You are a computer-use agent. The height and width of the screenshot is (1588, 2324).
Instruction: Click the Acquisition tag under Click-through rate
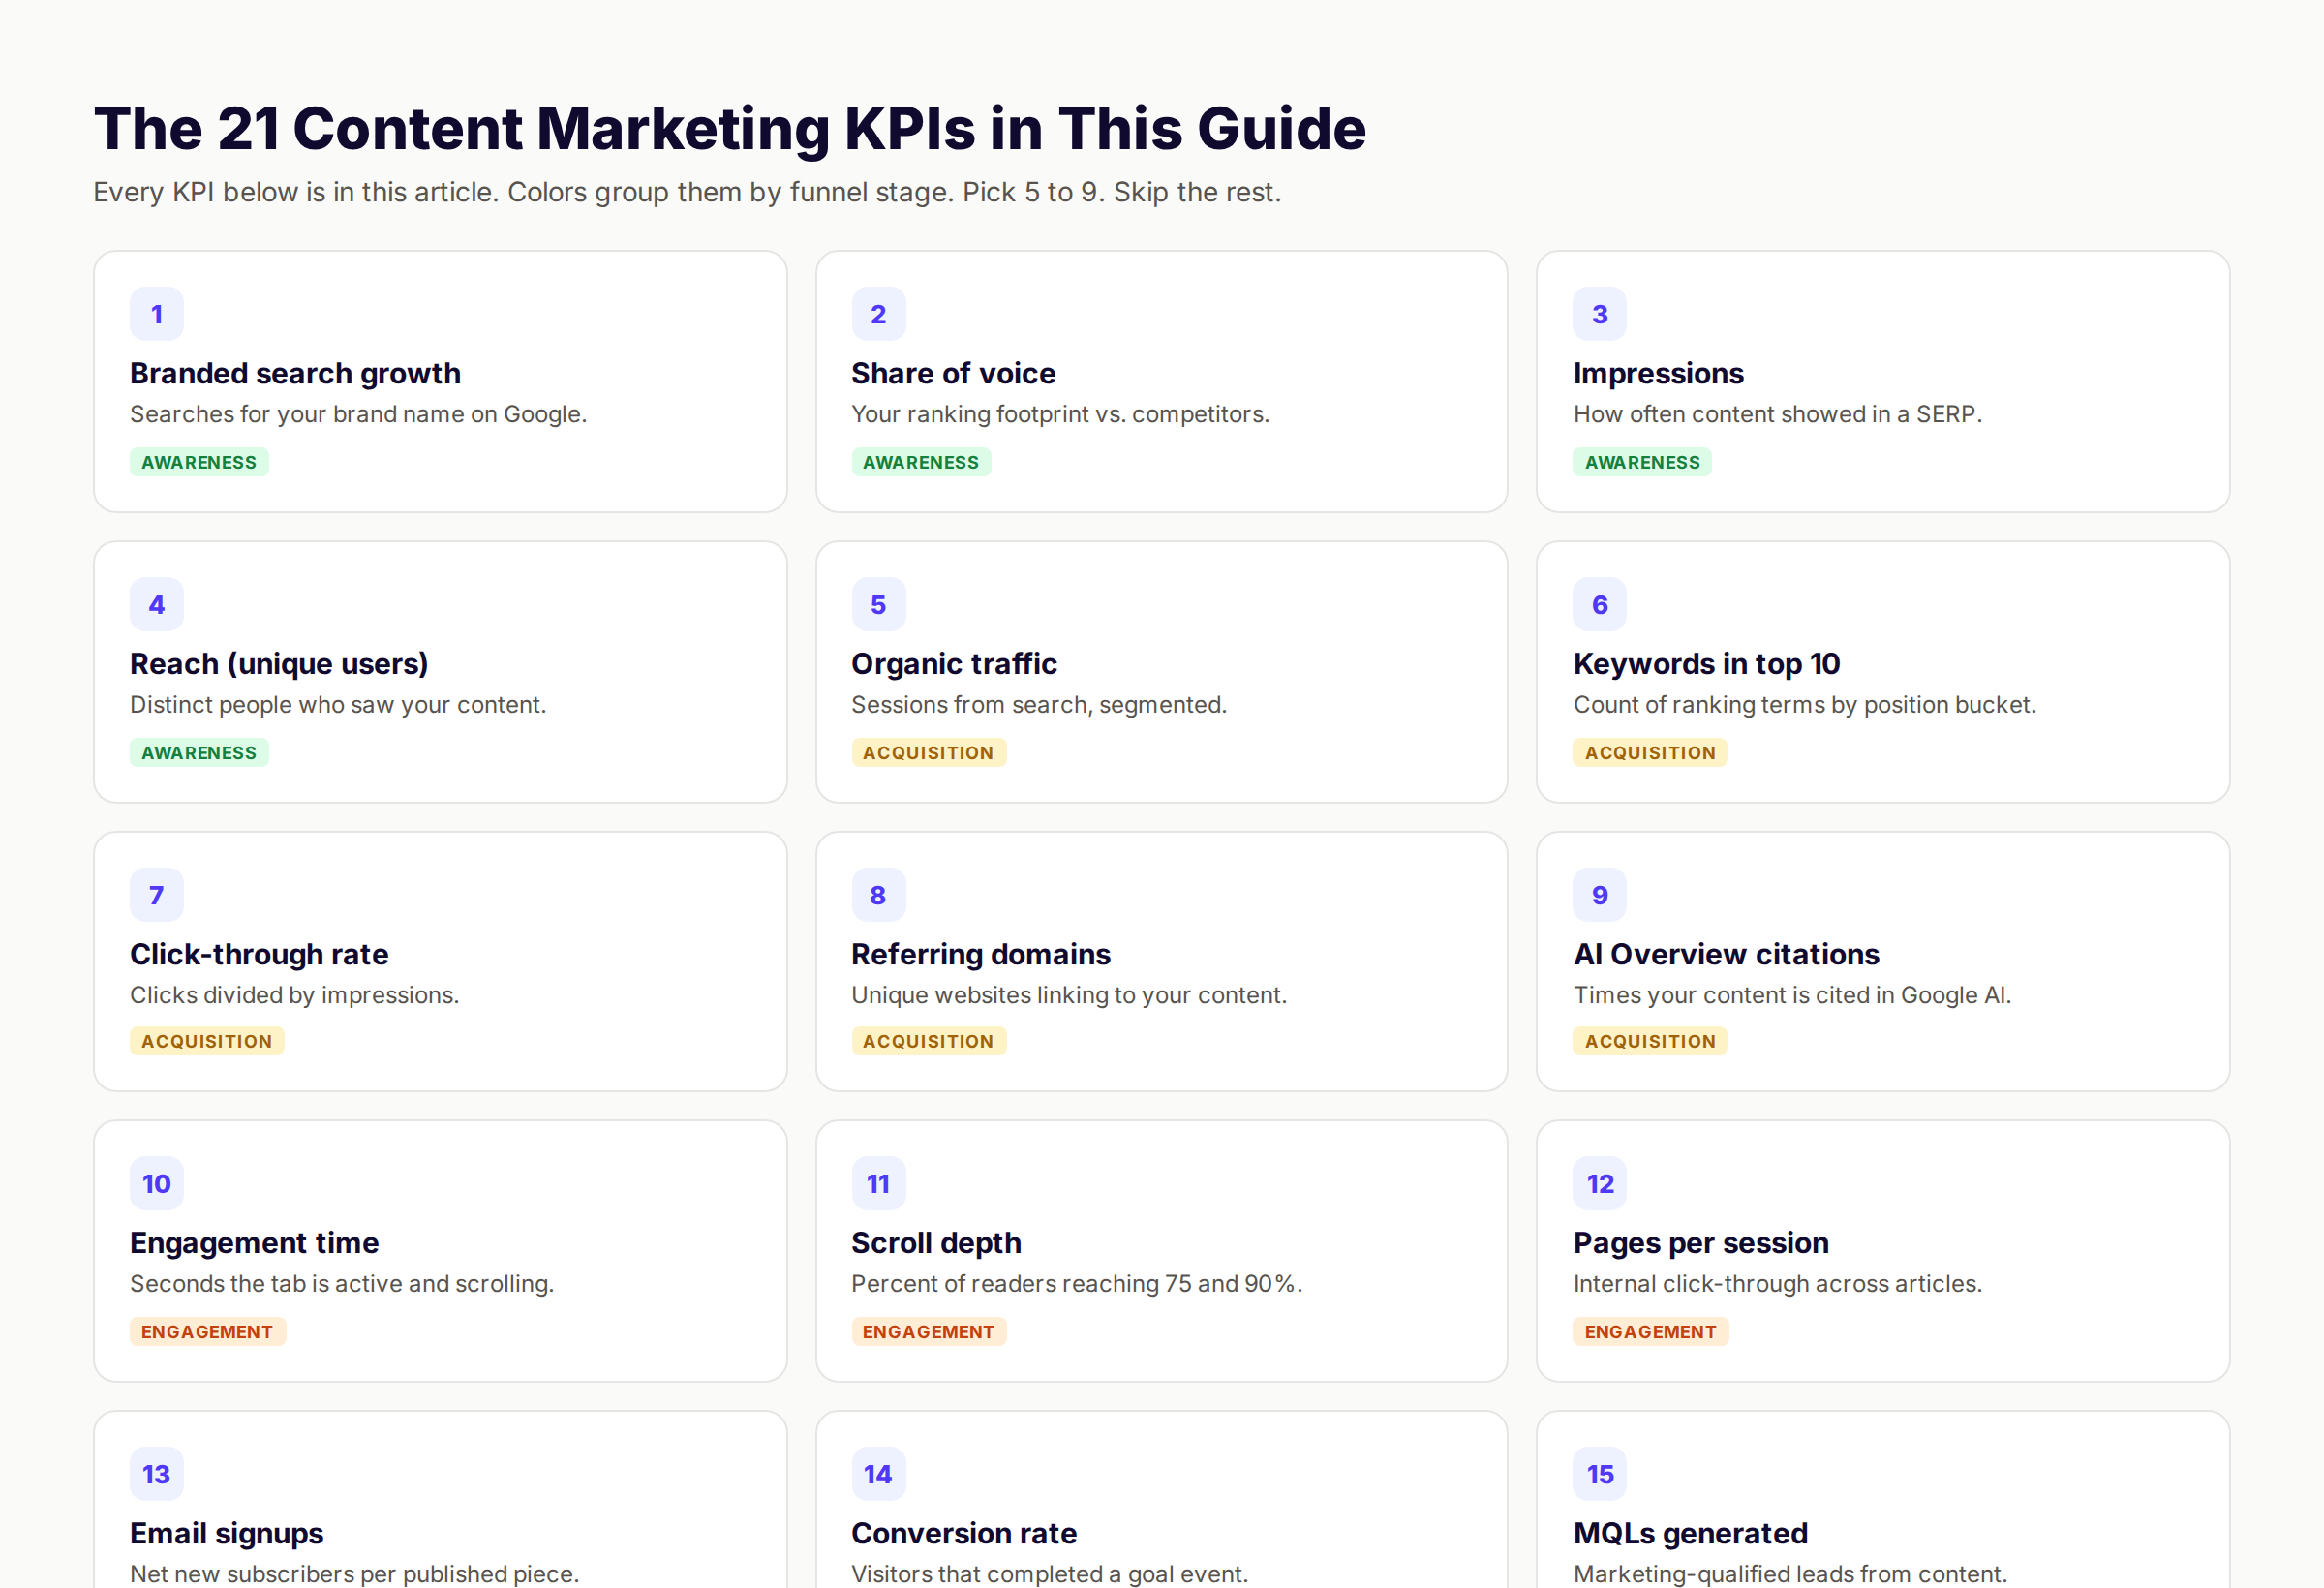click(x=207, y=1041)
